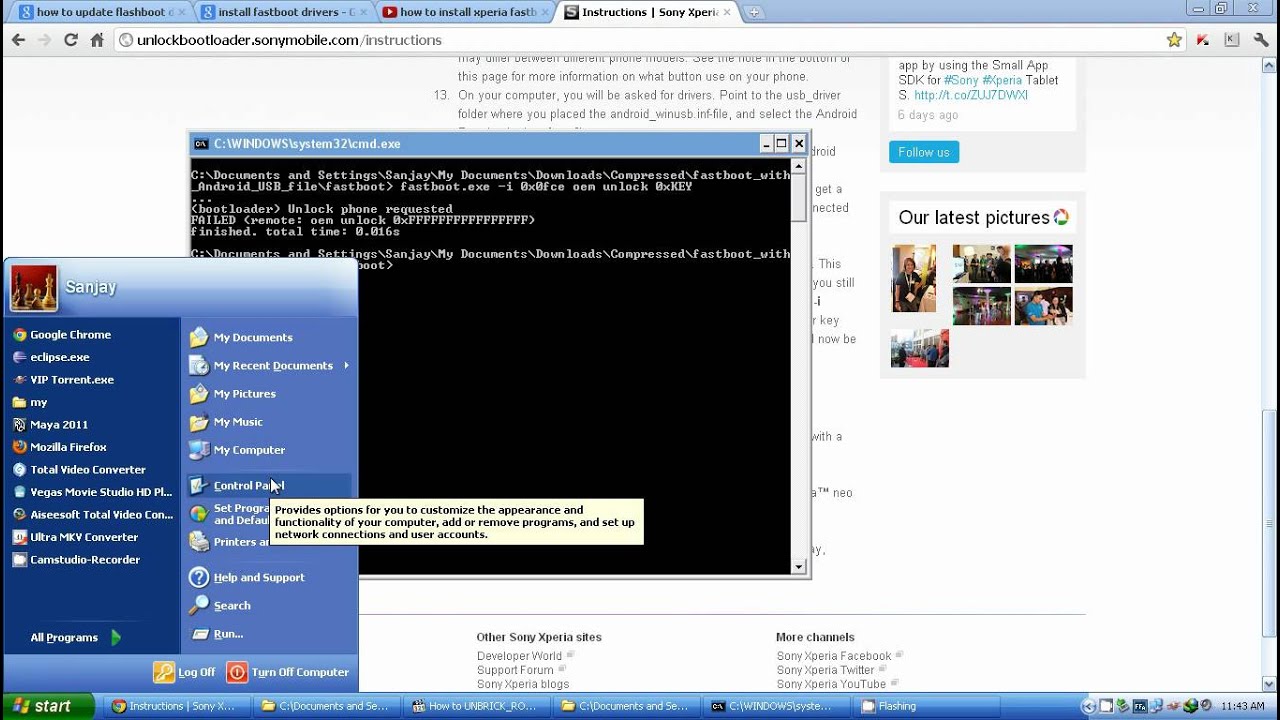Expand My Recent Documents submenu arrow
The height and width of the screenshot is (720, 1280).
346,365
